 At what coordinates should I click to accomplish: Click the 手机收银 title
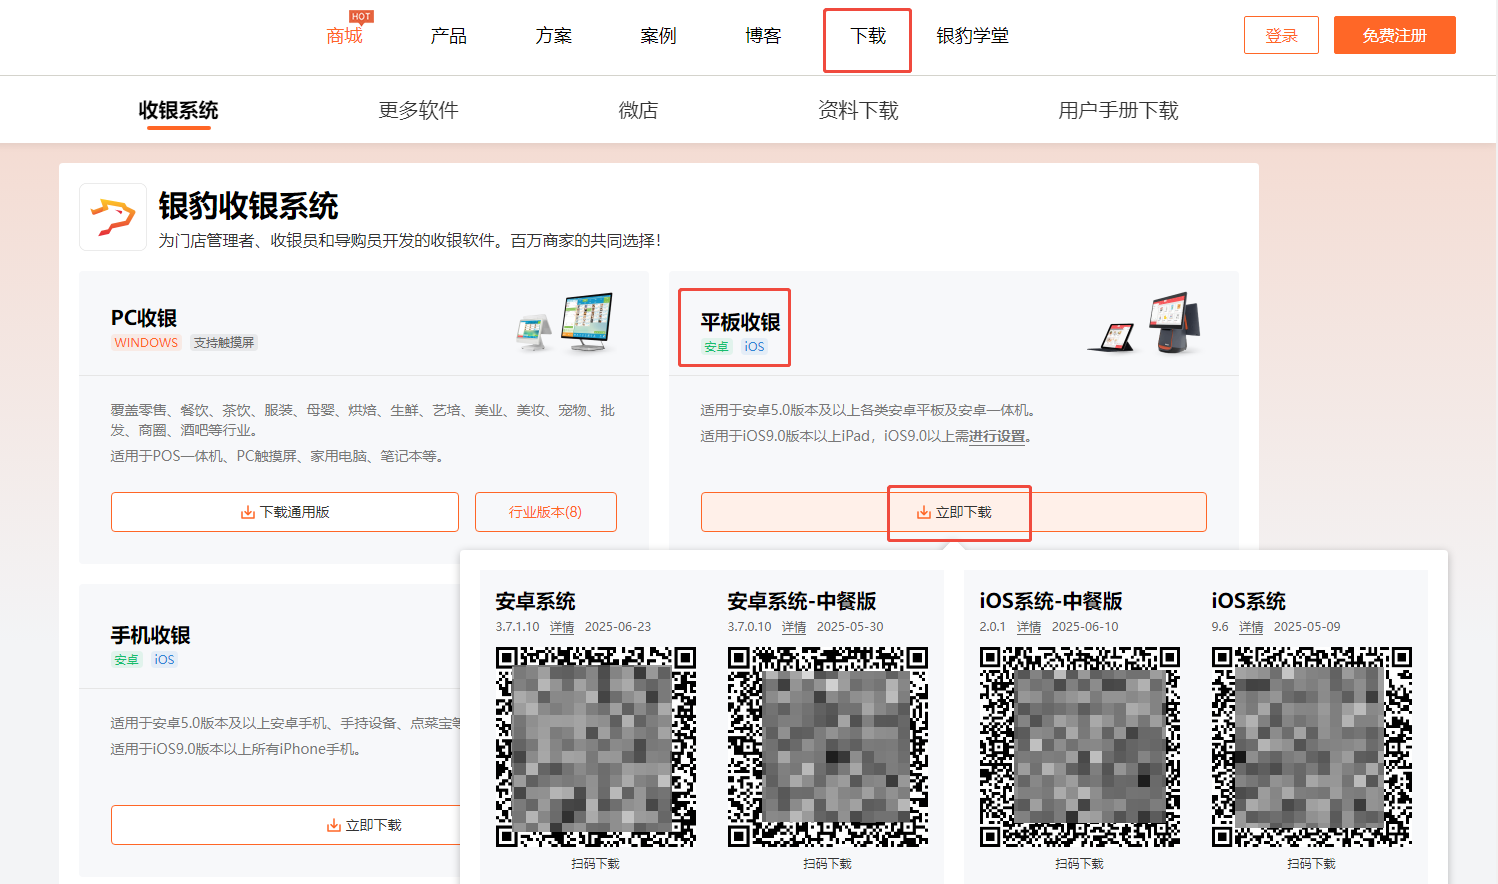(150, 635)
